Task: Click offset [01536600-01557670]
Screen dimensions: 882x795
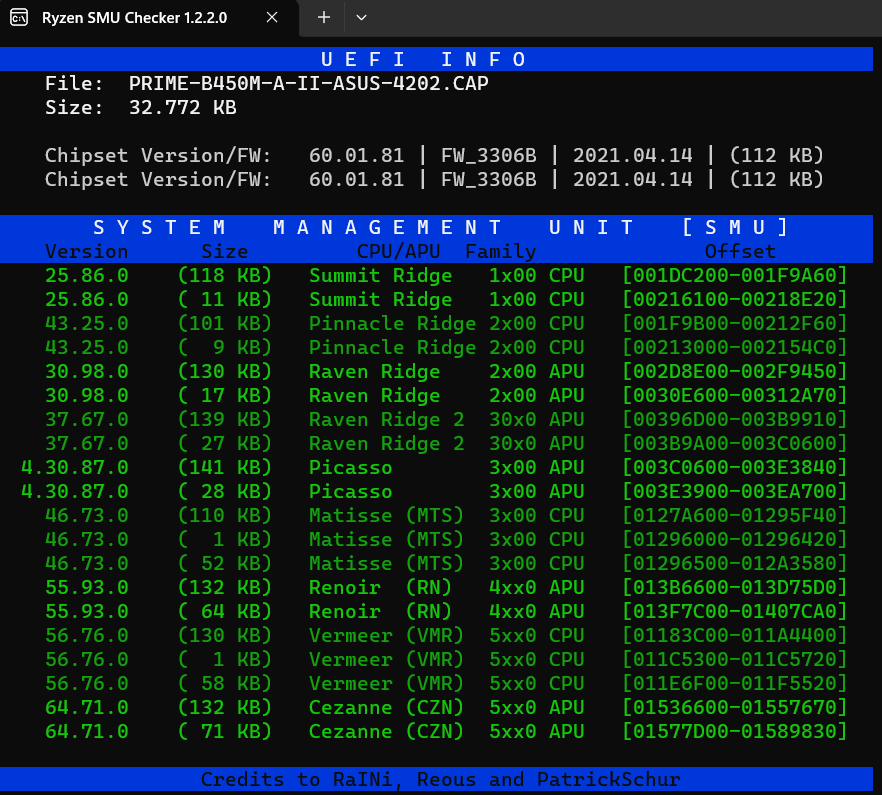Action: (x=734, y=707)
